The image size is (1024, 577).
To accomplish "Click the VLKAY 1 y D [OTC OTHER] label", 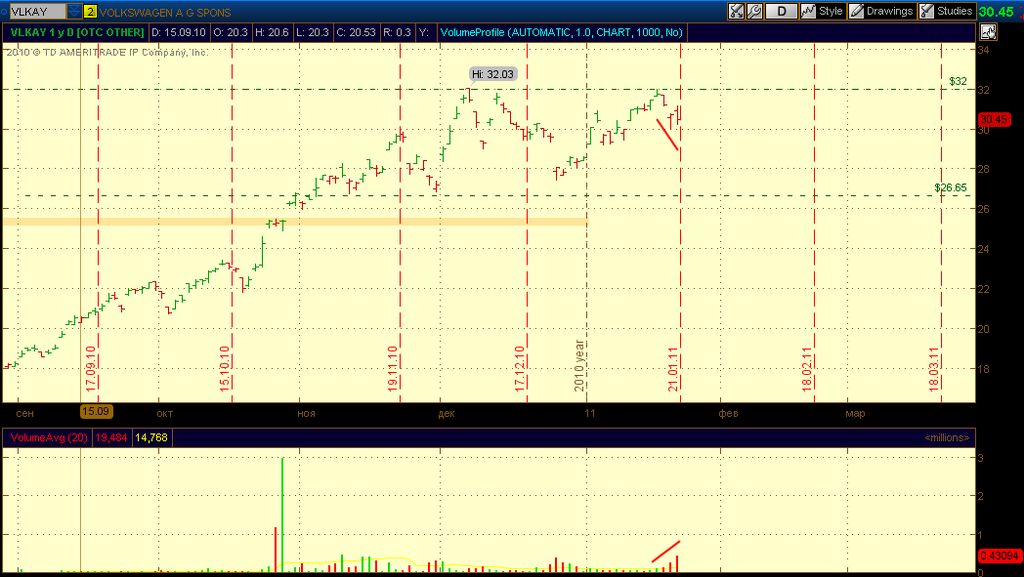I will (x=77, y=32).
